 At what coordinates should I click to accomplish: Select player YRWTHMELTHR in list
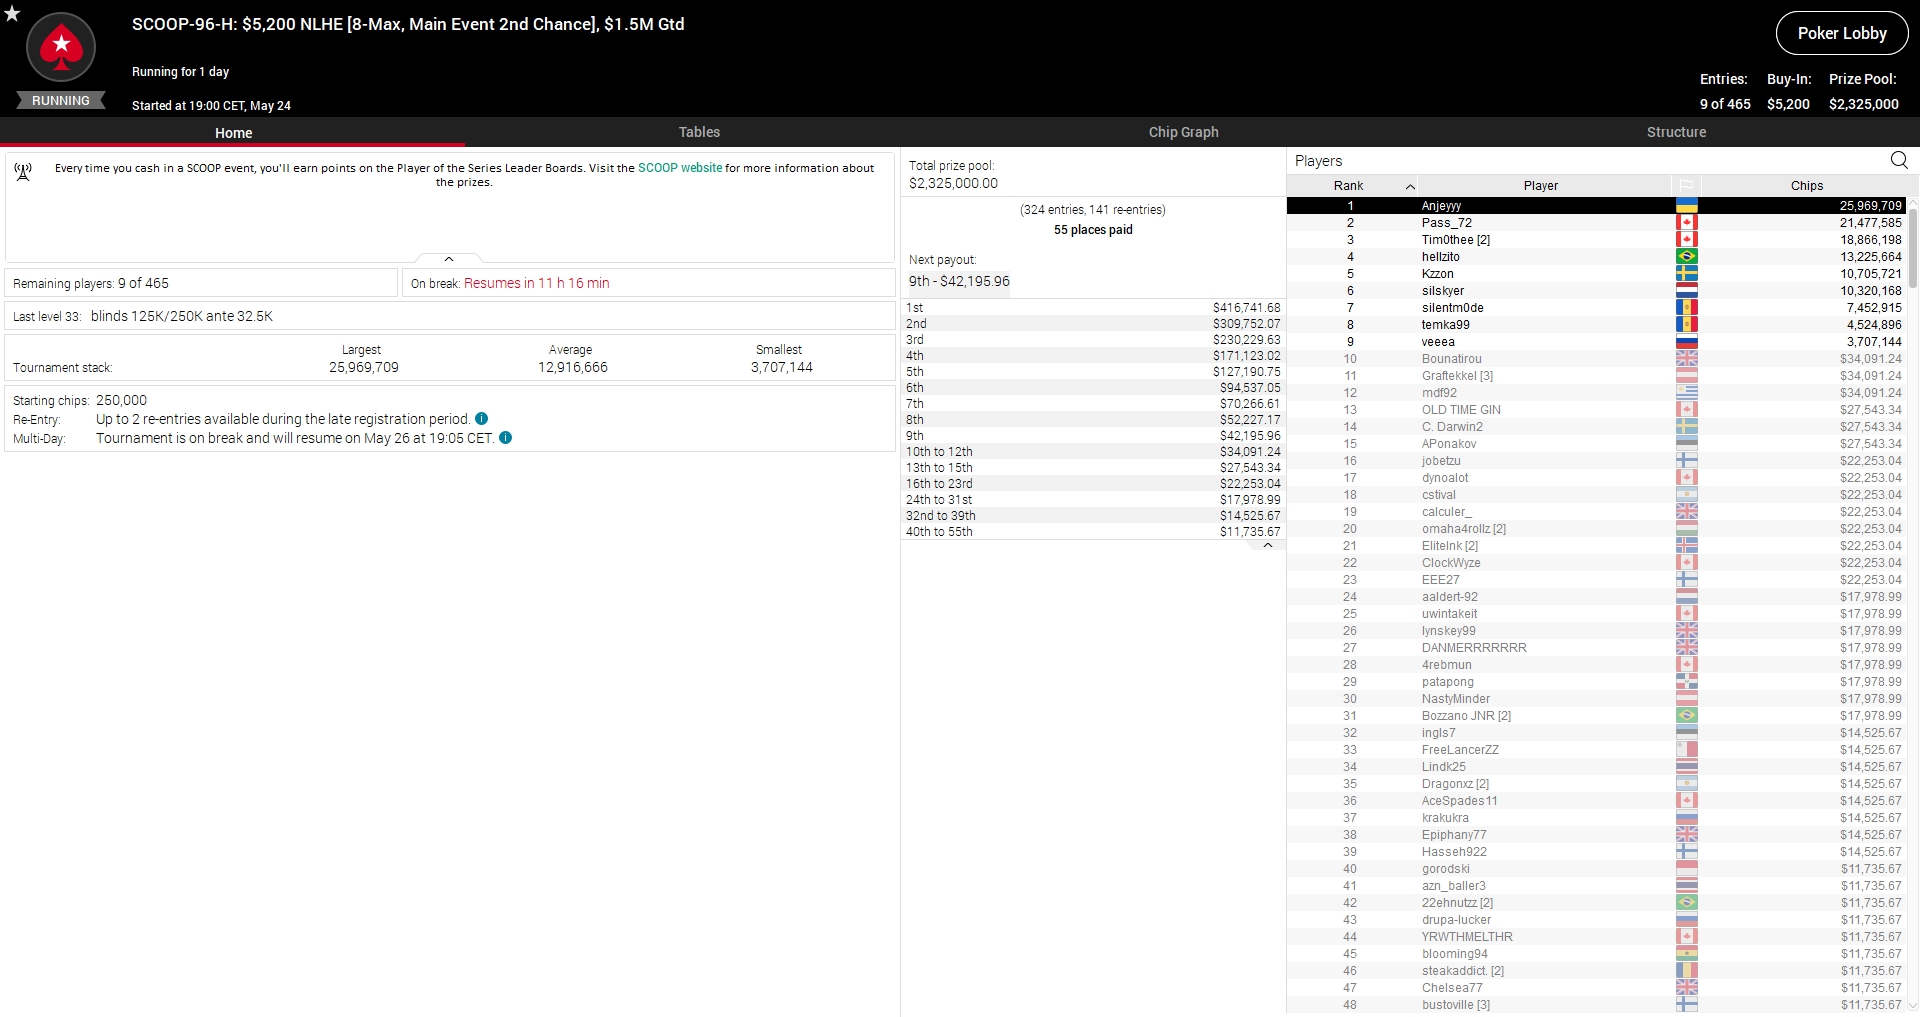point(1596,937)
